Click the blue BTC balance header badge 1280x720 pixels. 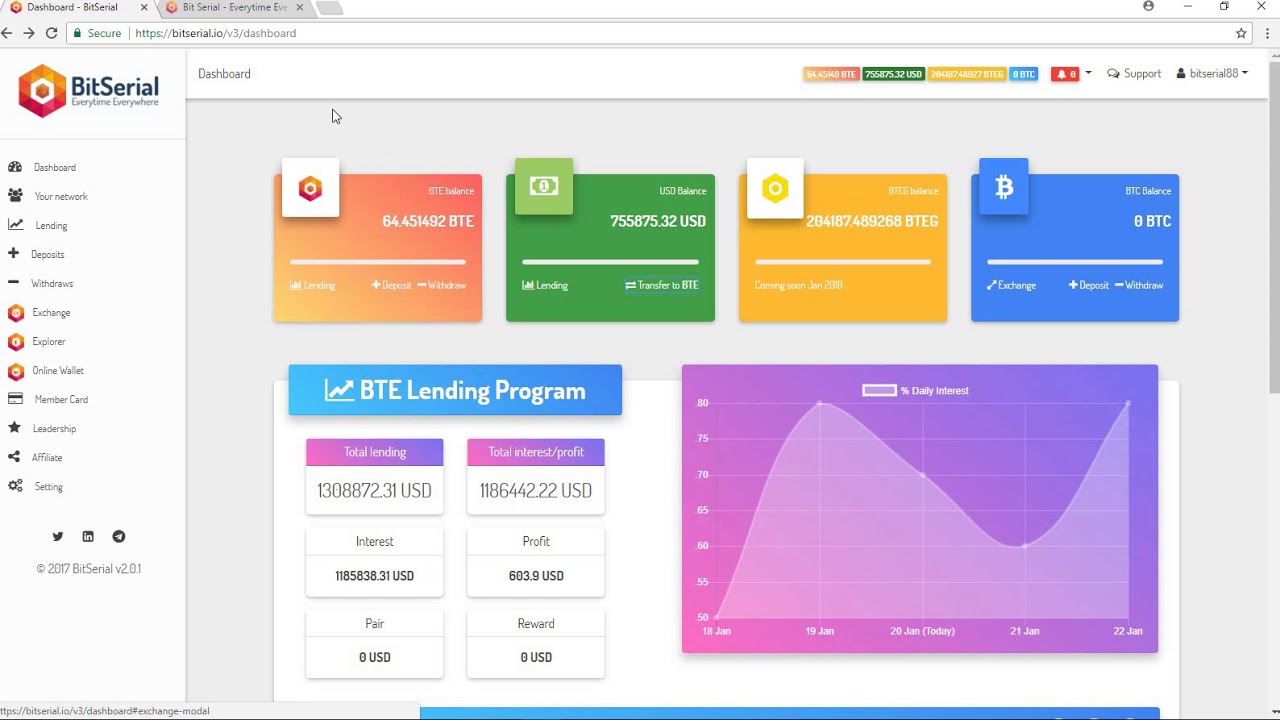click(1023, 74)
